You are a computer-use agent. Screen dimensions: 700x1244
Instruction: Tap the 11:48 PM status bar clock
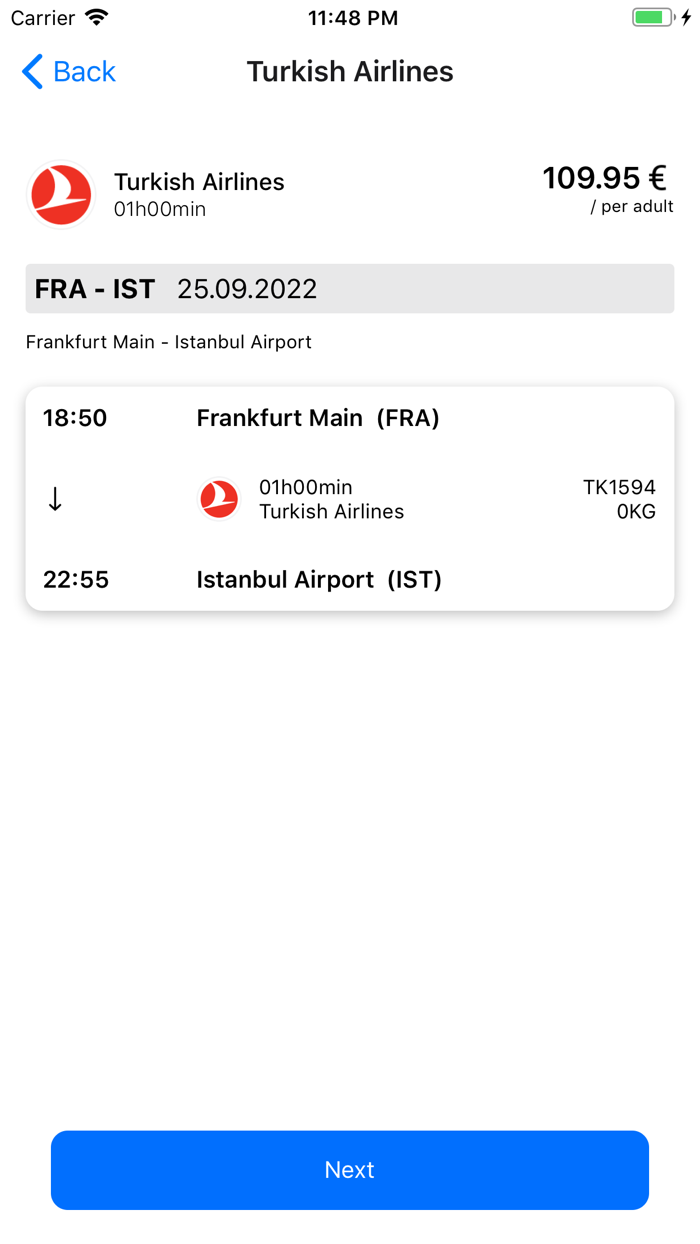[x=353, y=18]
